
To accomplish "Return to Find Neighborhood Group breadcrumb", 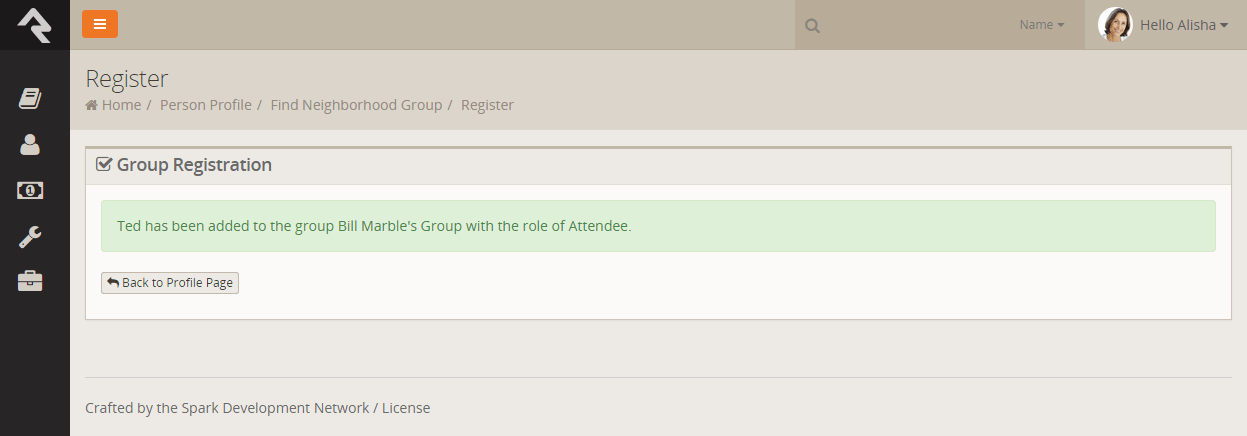I will (356, 105).
